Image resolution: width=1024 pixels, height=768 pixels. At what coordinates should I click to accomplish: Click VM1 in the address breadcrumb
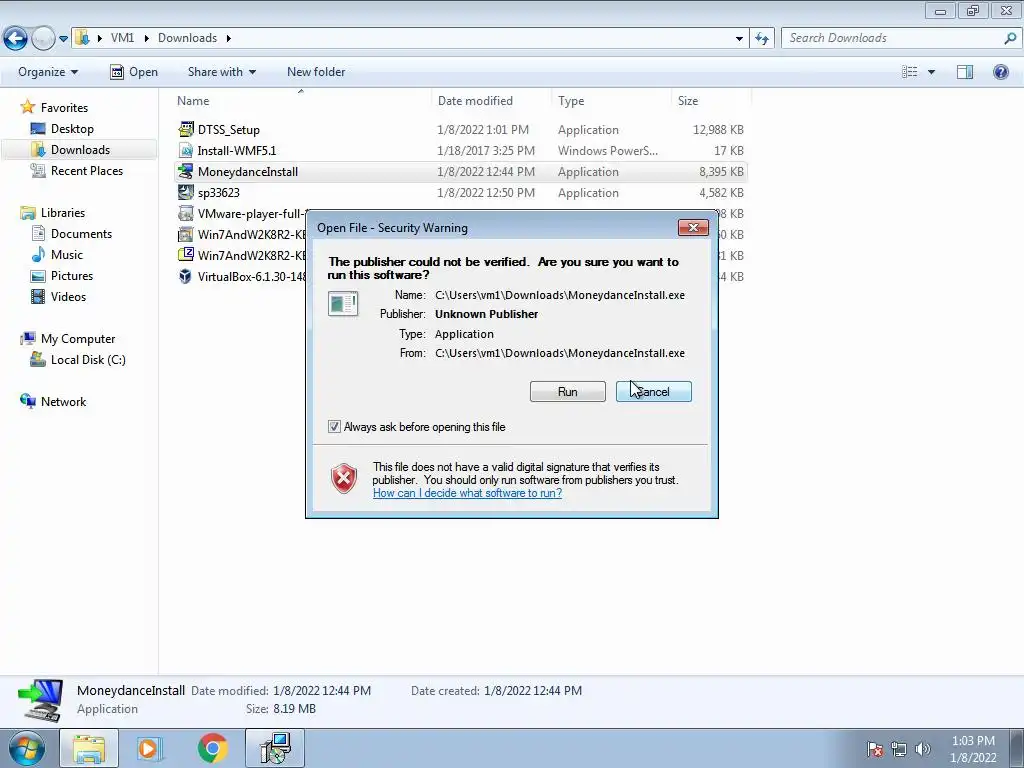coord(122,38)
